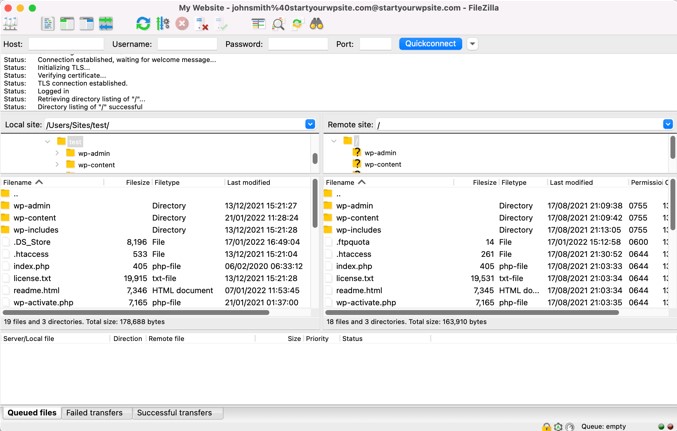The width and height of the screenshot is (677, 431).
Task: Open the Local site path dropdown
Action: [310, 125]
